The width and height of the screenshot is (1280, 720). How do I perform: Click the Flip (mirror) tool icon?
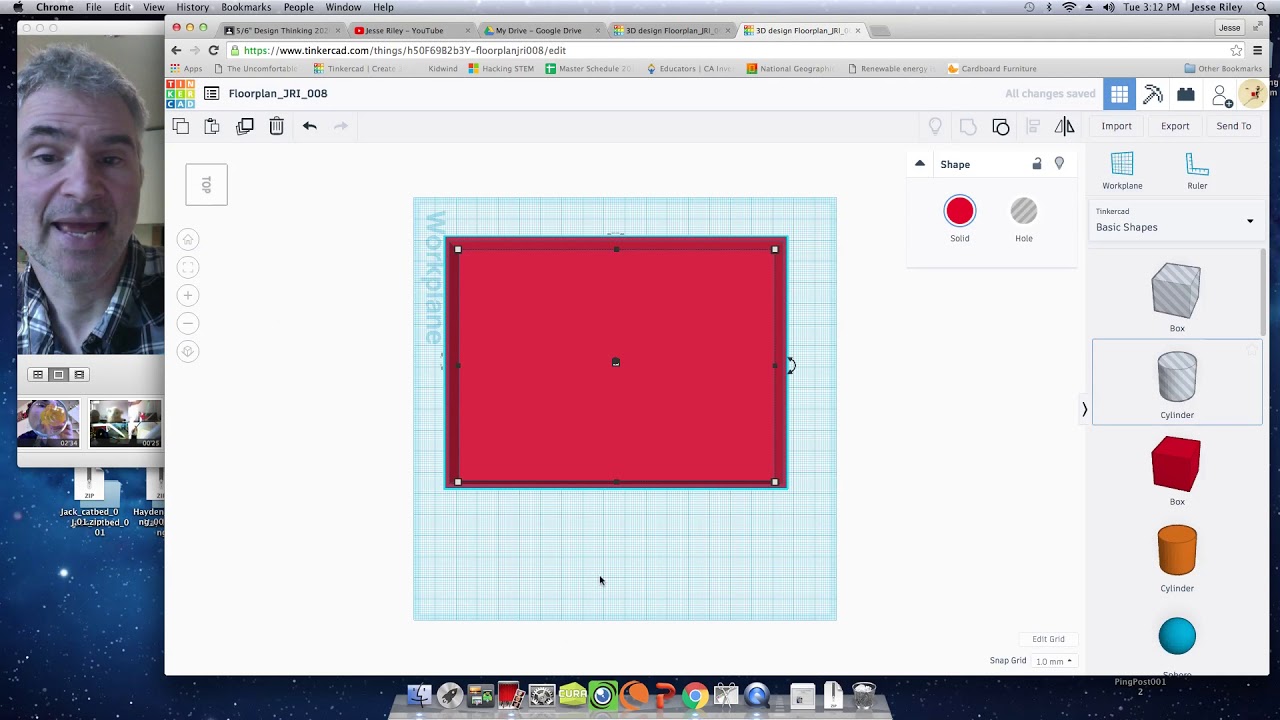(1064, 126)
